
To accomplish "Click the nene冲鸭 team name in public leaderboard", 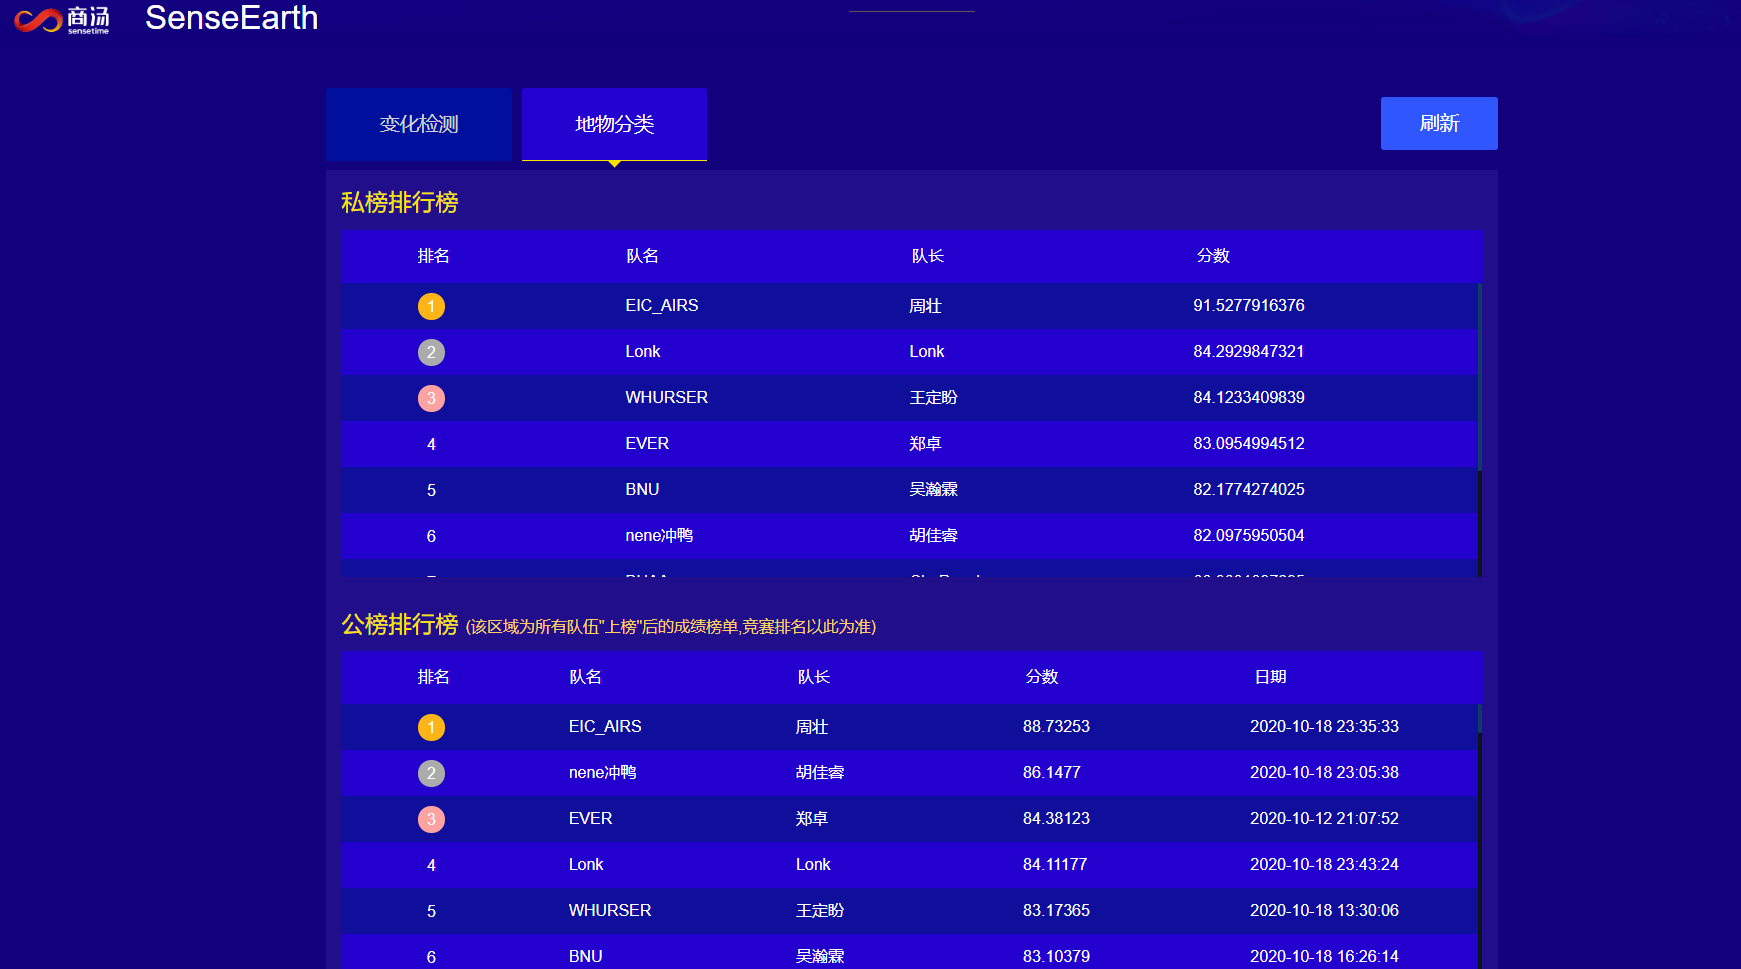I will tap(602, 773).
